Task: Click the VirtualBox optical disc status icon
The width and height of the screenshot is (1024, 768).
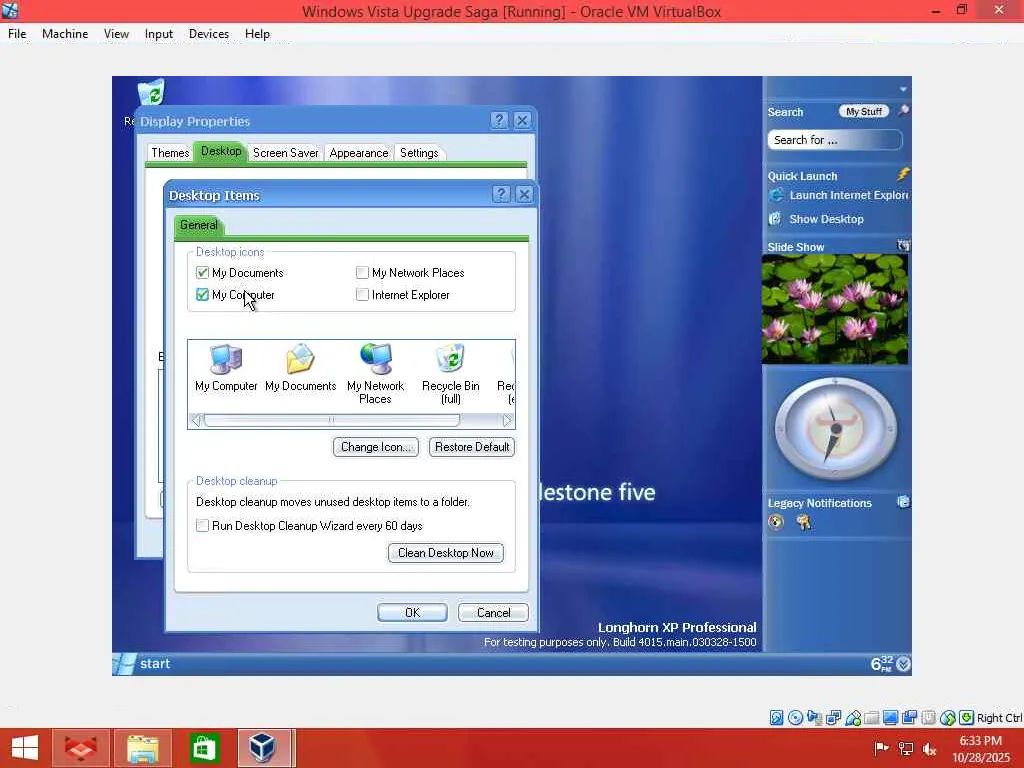Action: 795,718
